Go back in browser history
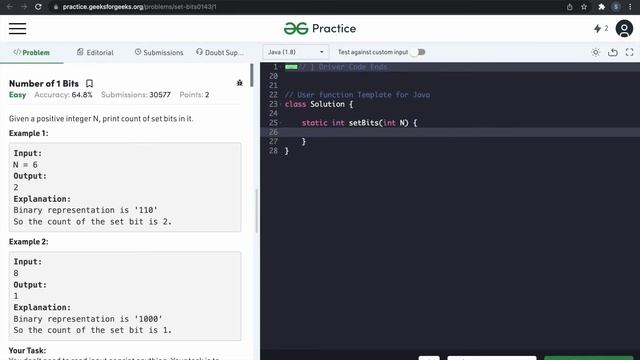640x360 pixels. click(x=10, y=7)
